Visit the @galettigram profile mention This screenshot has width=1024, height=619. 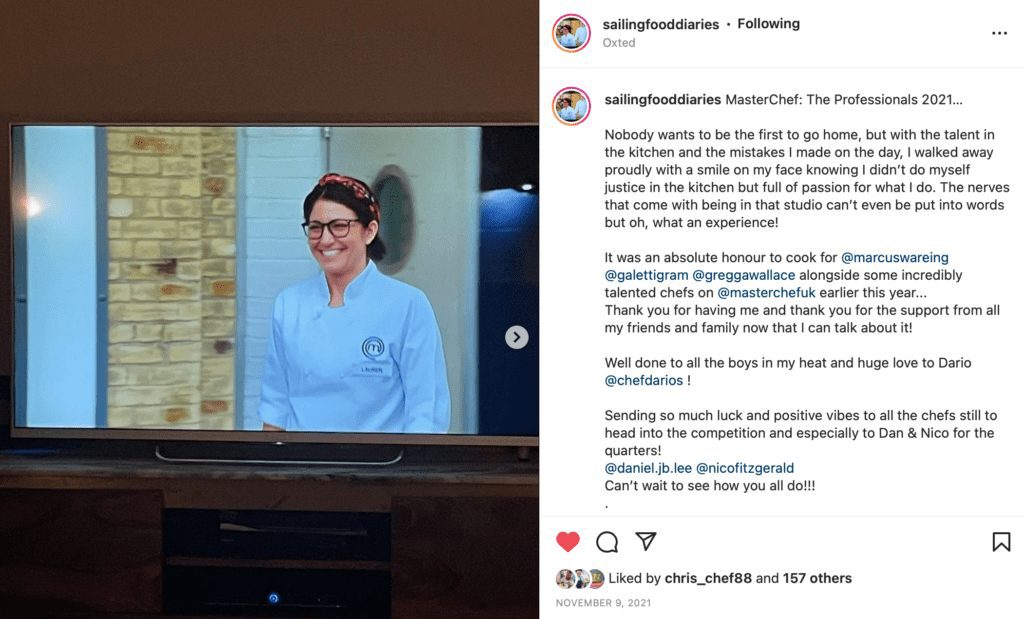click(x=646, y=275)
